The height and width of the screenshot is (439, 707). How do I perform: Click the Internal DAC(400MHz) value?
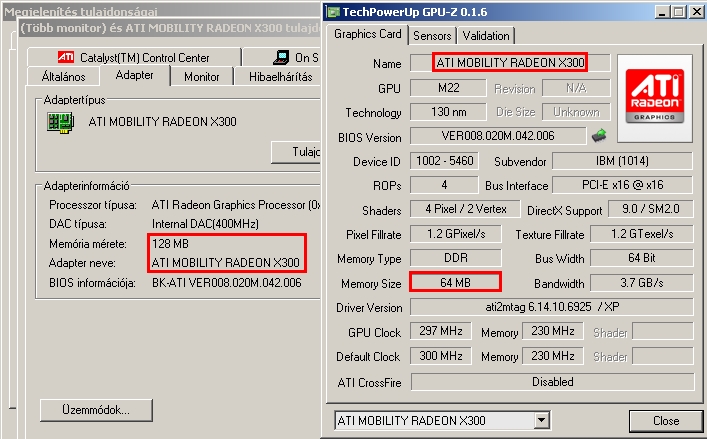(205, 224)
